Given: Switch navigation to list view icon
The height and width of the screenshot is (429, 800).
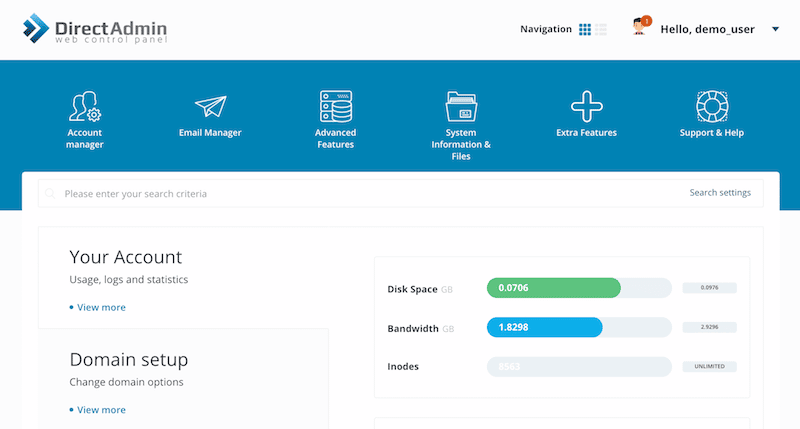Looking at the screenshot, I should click(x=601, y=30).
